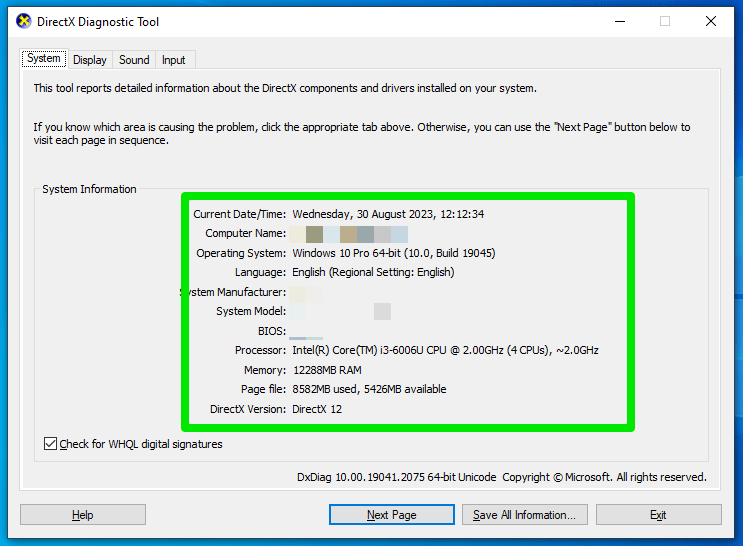The height and width of the screenshot is (546, 743).
Task: Click the System Information group heading
Action: [x=89, y=189]
